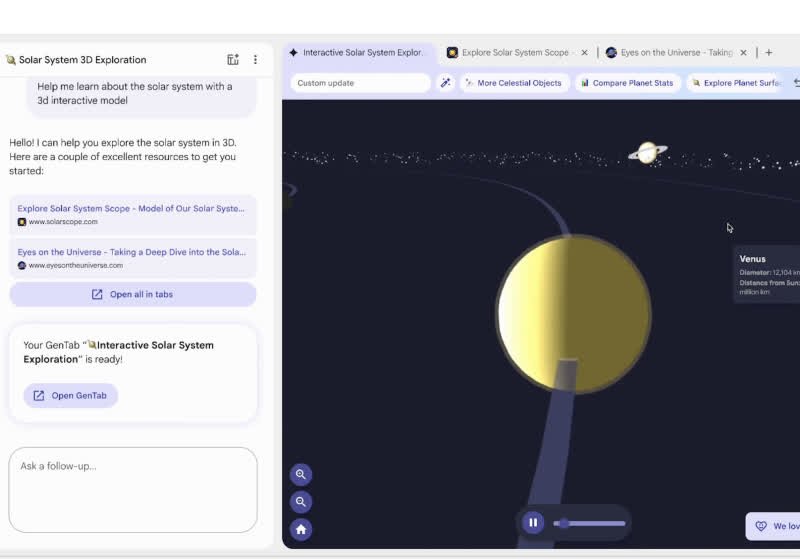800x560 pixels.
Task: Choose the Explore Planet Surface suggestion
Action: point(737,83)
